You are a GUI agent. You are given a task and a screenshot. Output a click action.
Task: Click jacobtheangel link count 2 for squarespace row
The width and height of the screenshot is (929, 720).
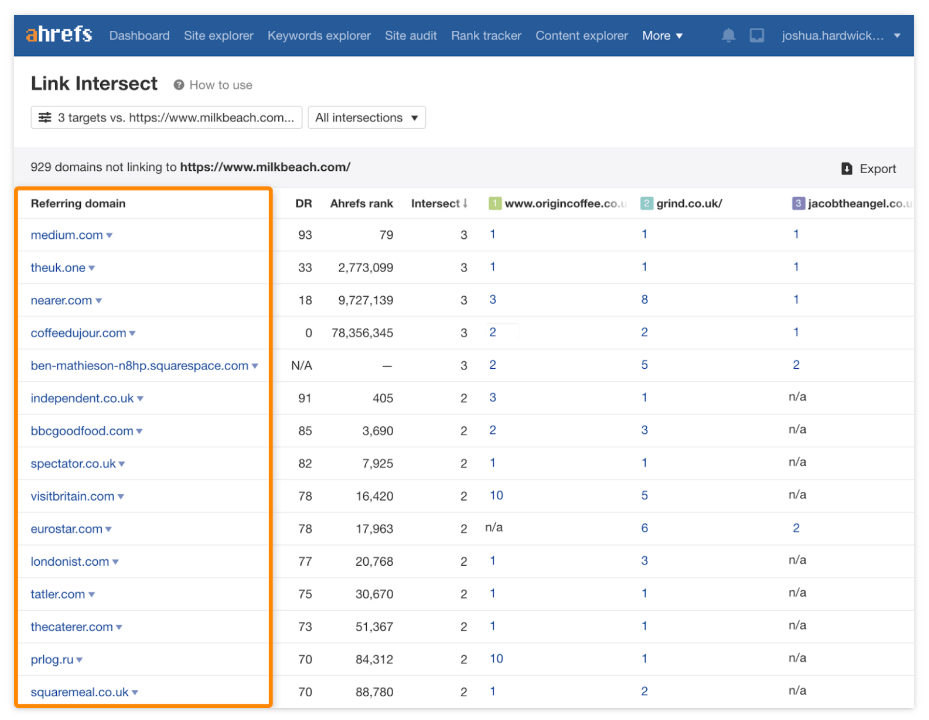(x=796, y=364)
